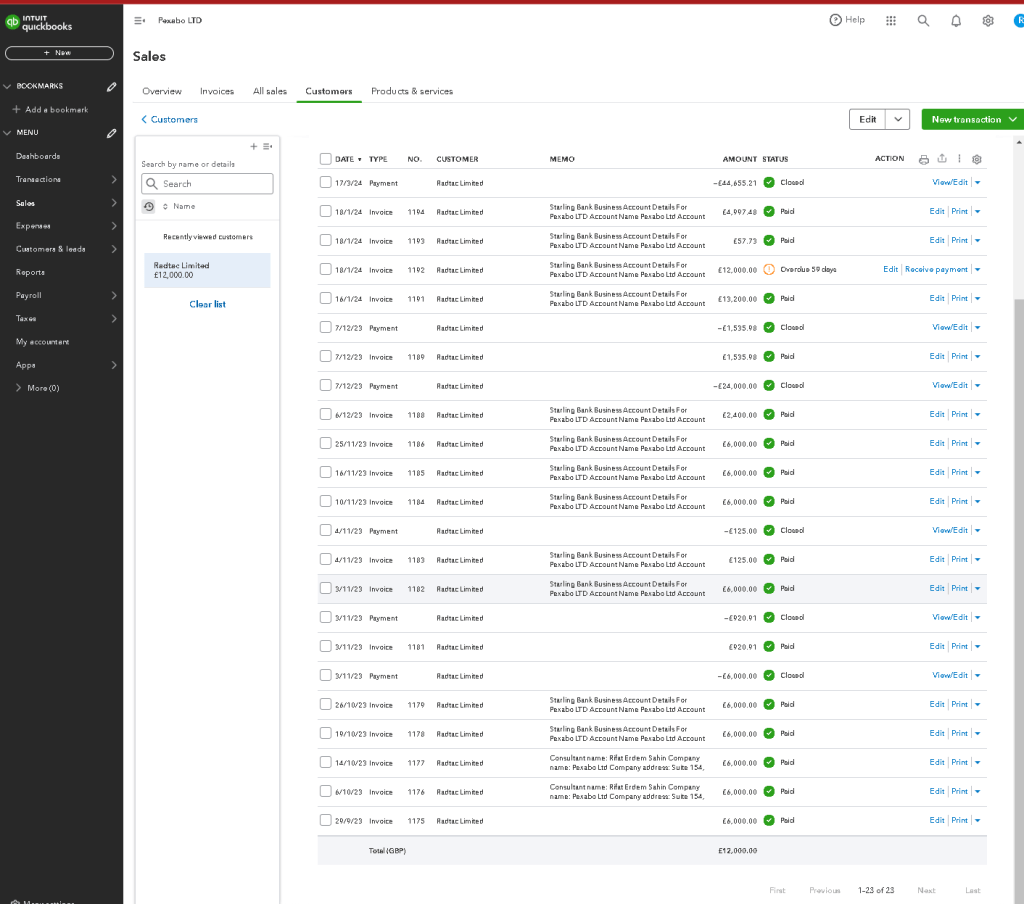
Task: Add a new customer with plus icon
Action: tap(253, 146)
